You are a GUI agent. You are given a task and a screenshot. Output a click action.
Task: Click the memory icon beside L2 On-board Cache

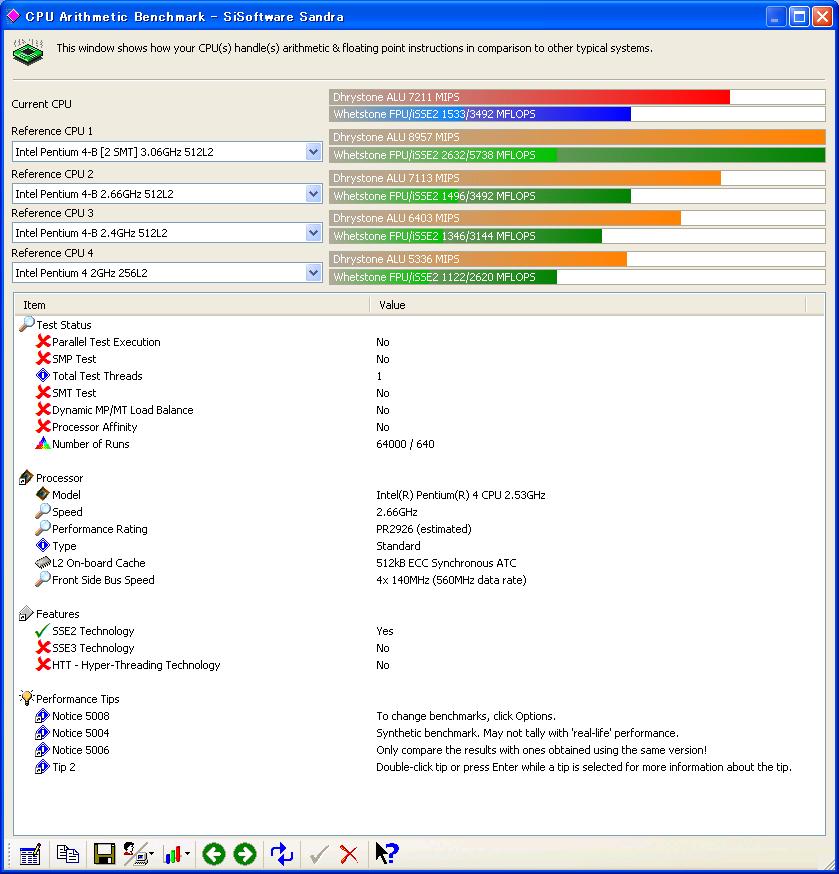coord(43,562)
